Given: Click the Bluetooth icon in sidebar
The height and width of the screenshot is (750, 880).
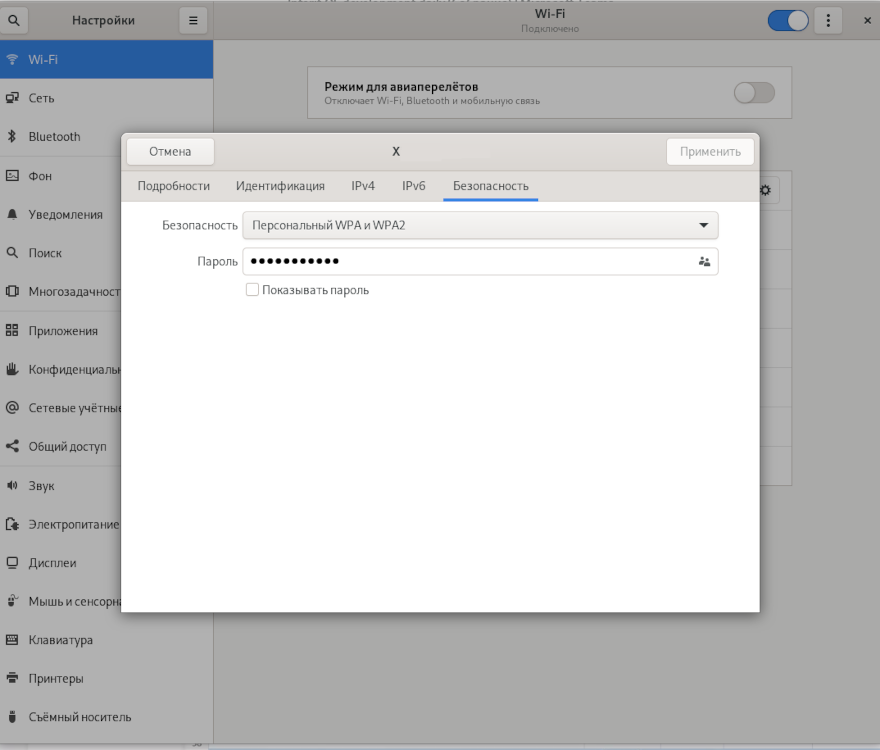Looking at the screenshot, I should point(12,137).
